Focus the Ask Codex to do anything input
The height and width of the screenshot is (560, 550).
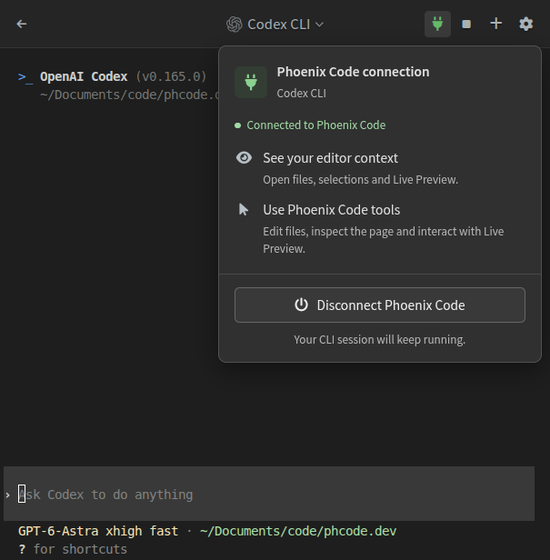click(x=269, y=494)
